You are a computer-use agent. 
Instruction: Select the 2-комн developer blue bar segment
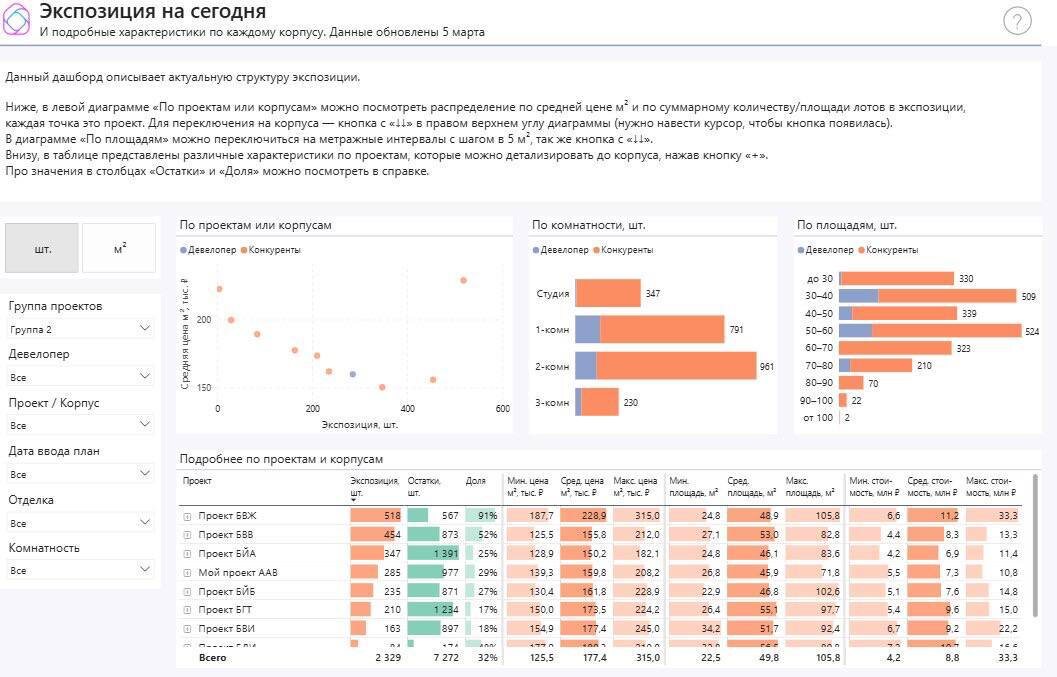click(586, 366)
